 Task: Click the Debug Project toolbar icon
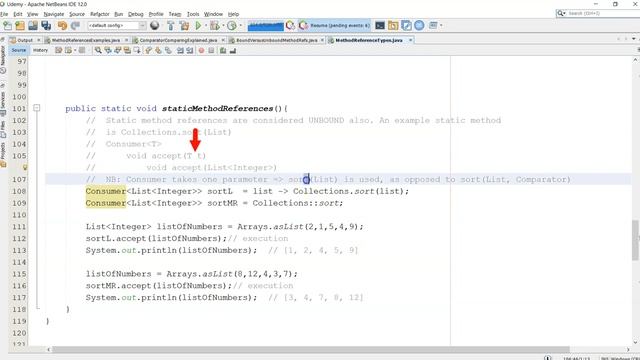pyautogui.click(x=214, y=26)
